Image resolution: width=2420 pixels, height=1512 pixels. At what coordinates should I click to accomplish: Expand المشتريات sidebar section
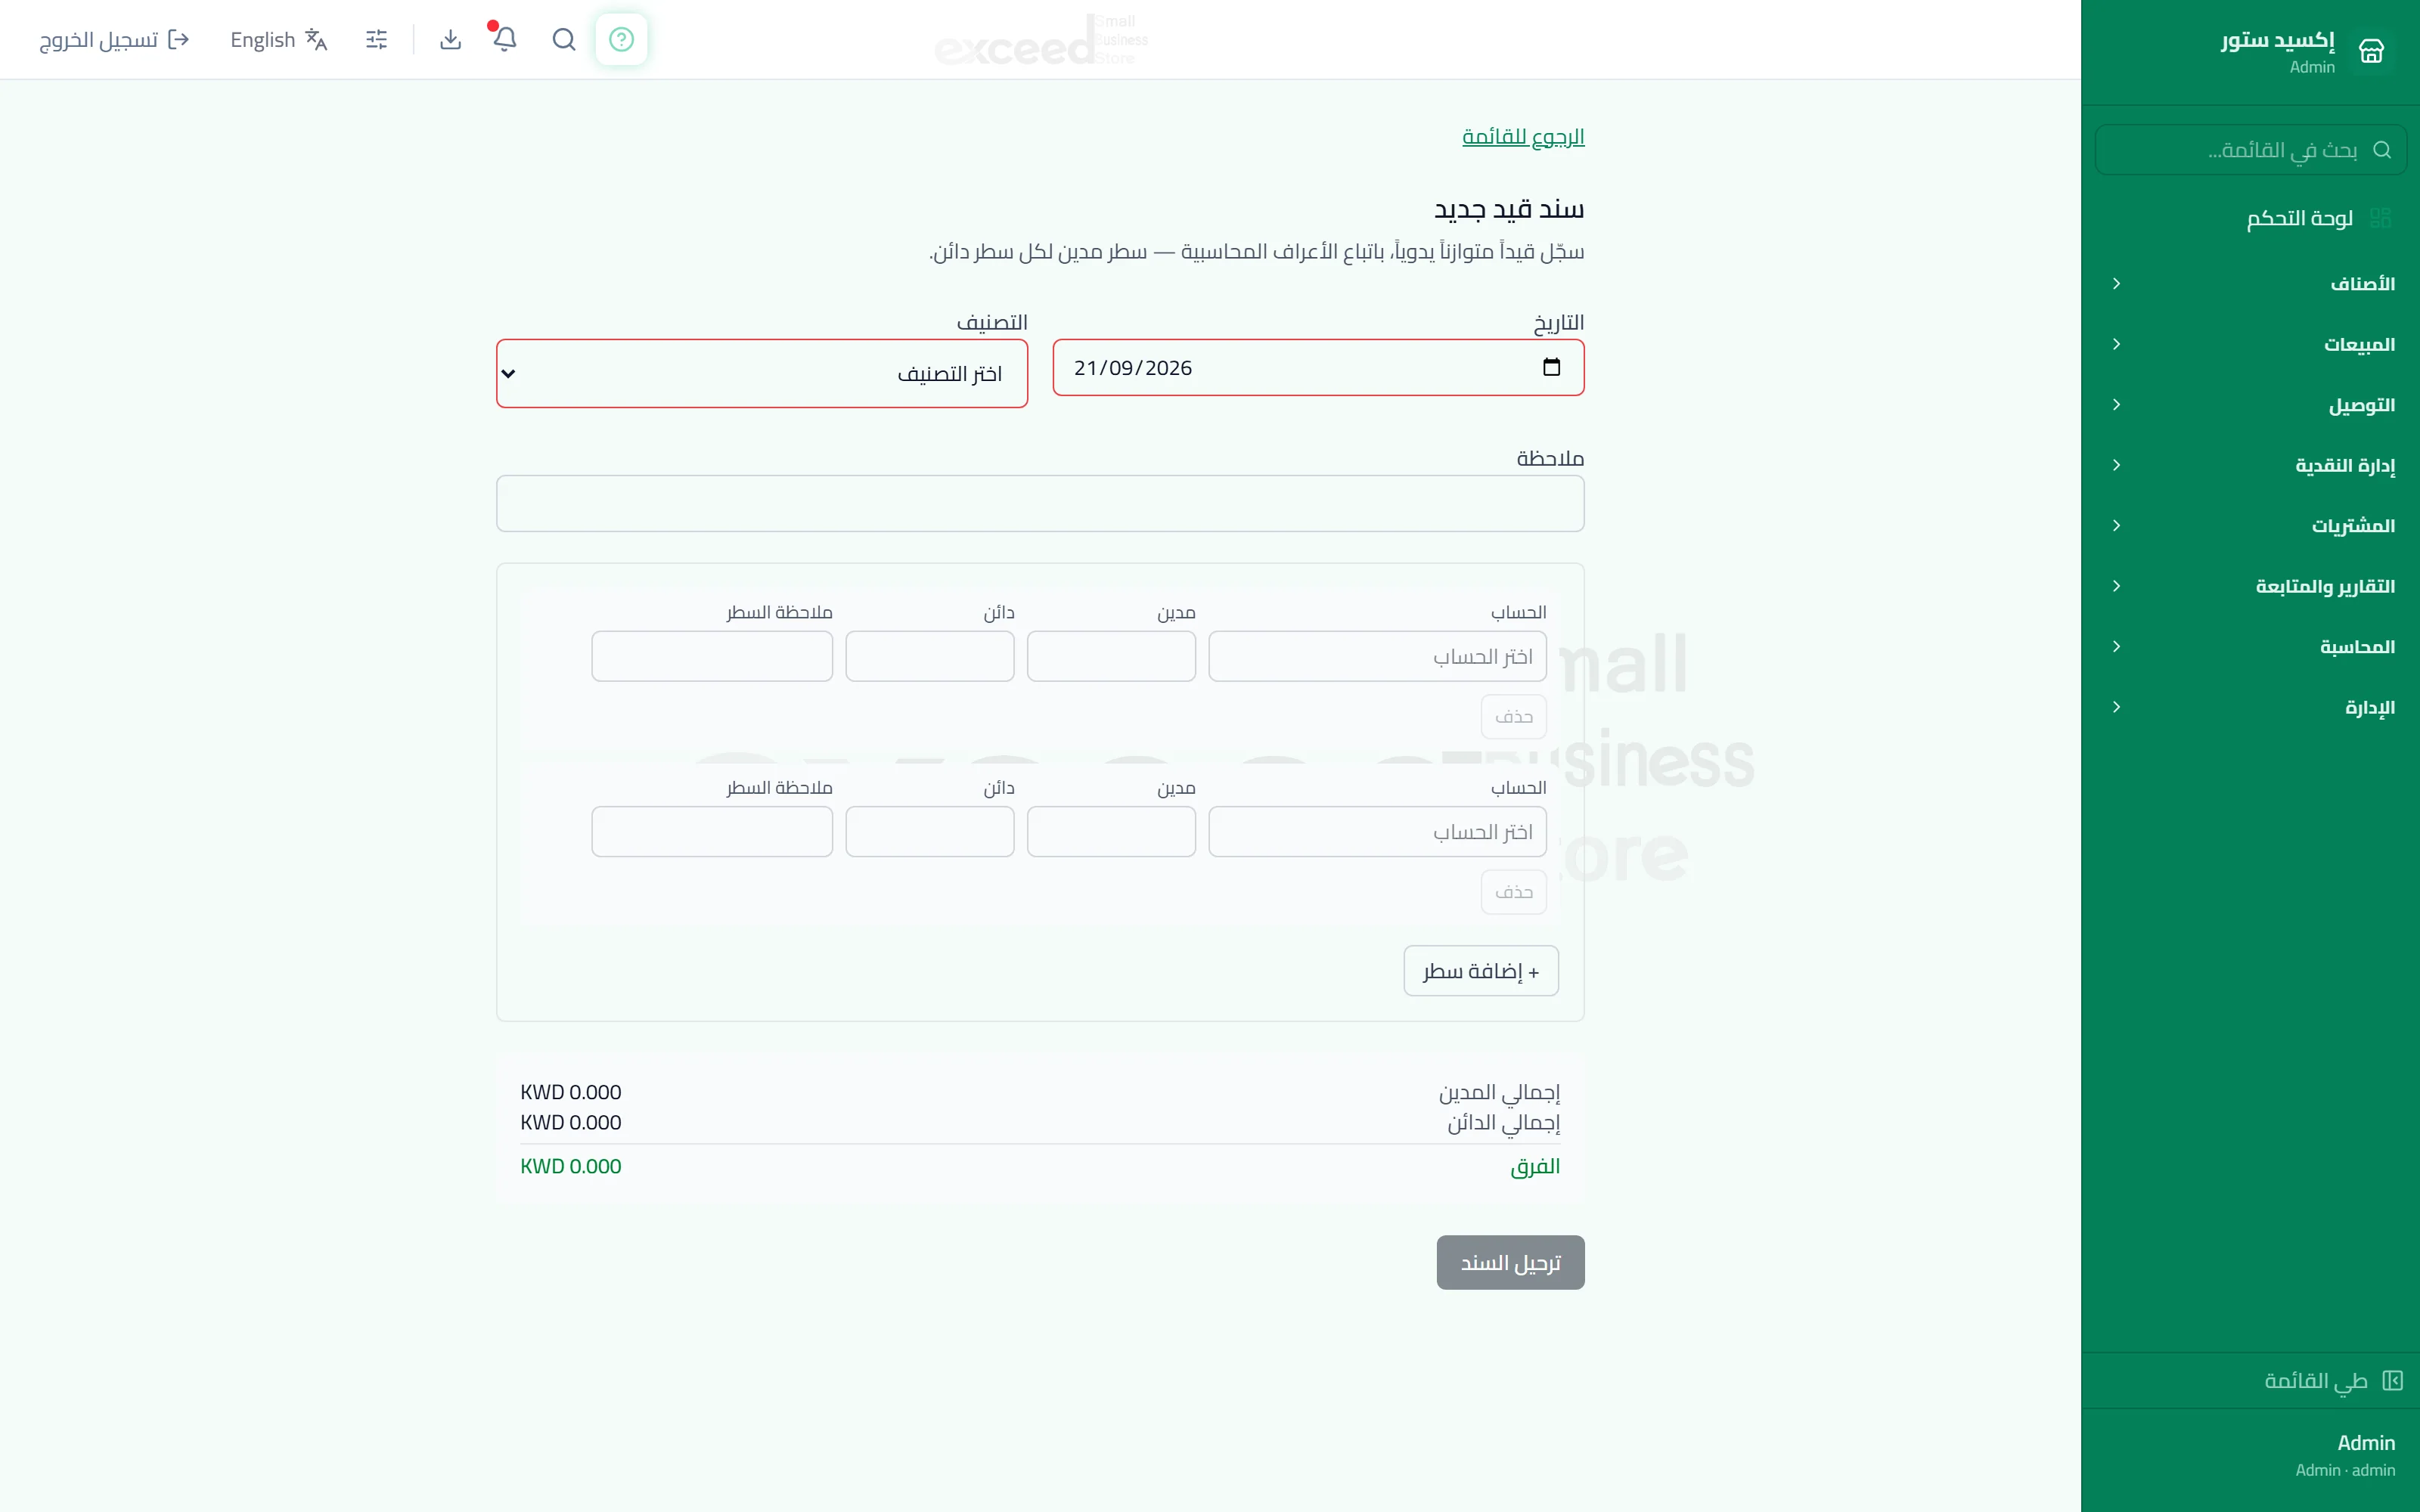click(2250, 526)
